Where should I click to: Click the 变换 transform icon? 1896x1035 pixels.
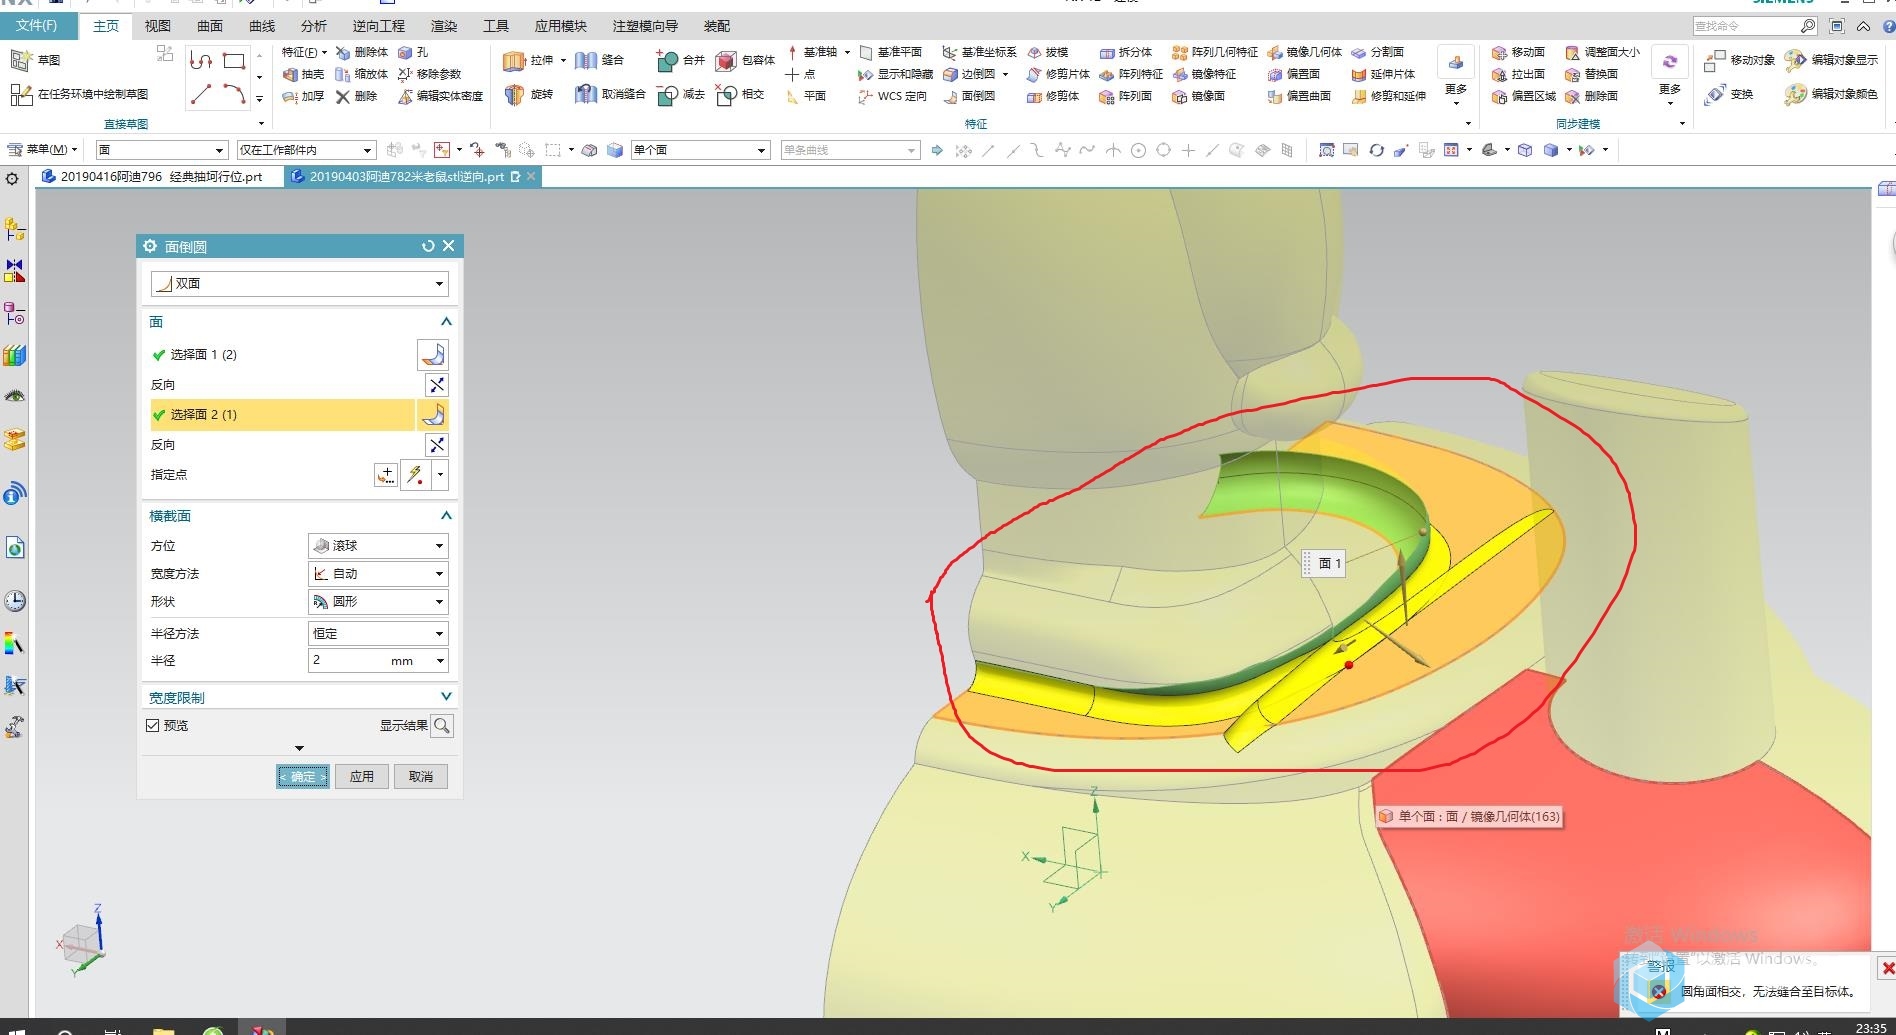(1714, 94)
